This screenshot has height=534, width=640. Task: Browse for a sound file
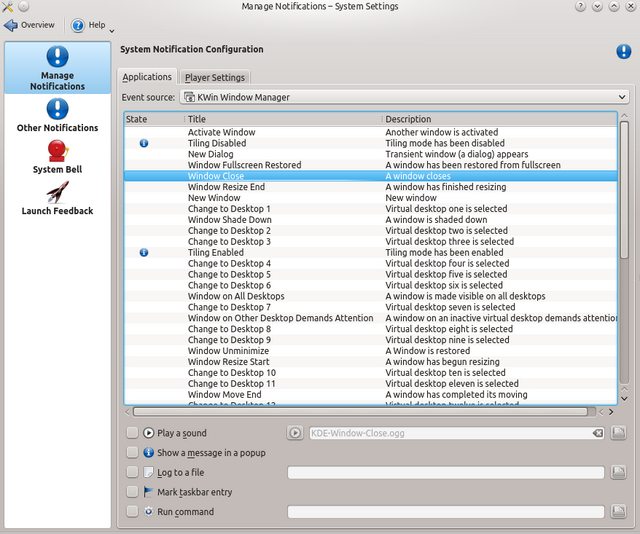tap(618, 433)
